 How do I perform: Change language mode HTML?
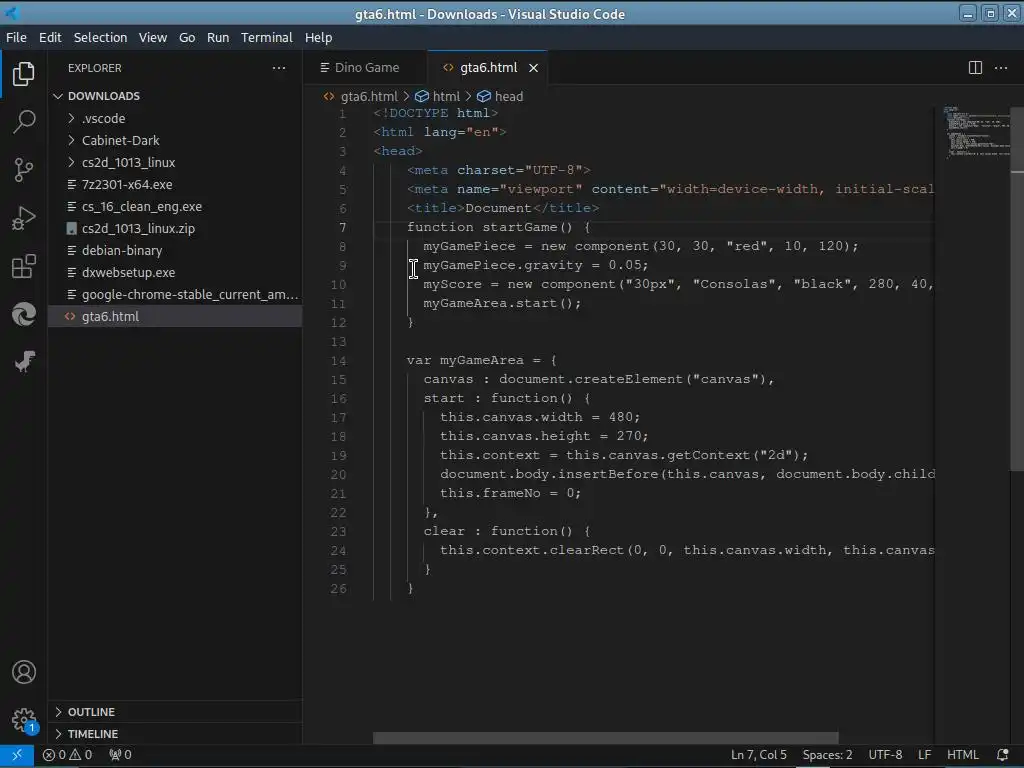point(963,755)
